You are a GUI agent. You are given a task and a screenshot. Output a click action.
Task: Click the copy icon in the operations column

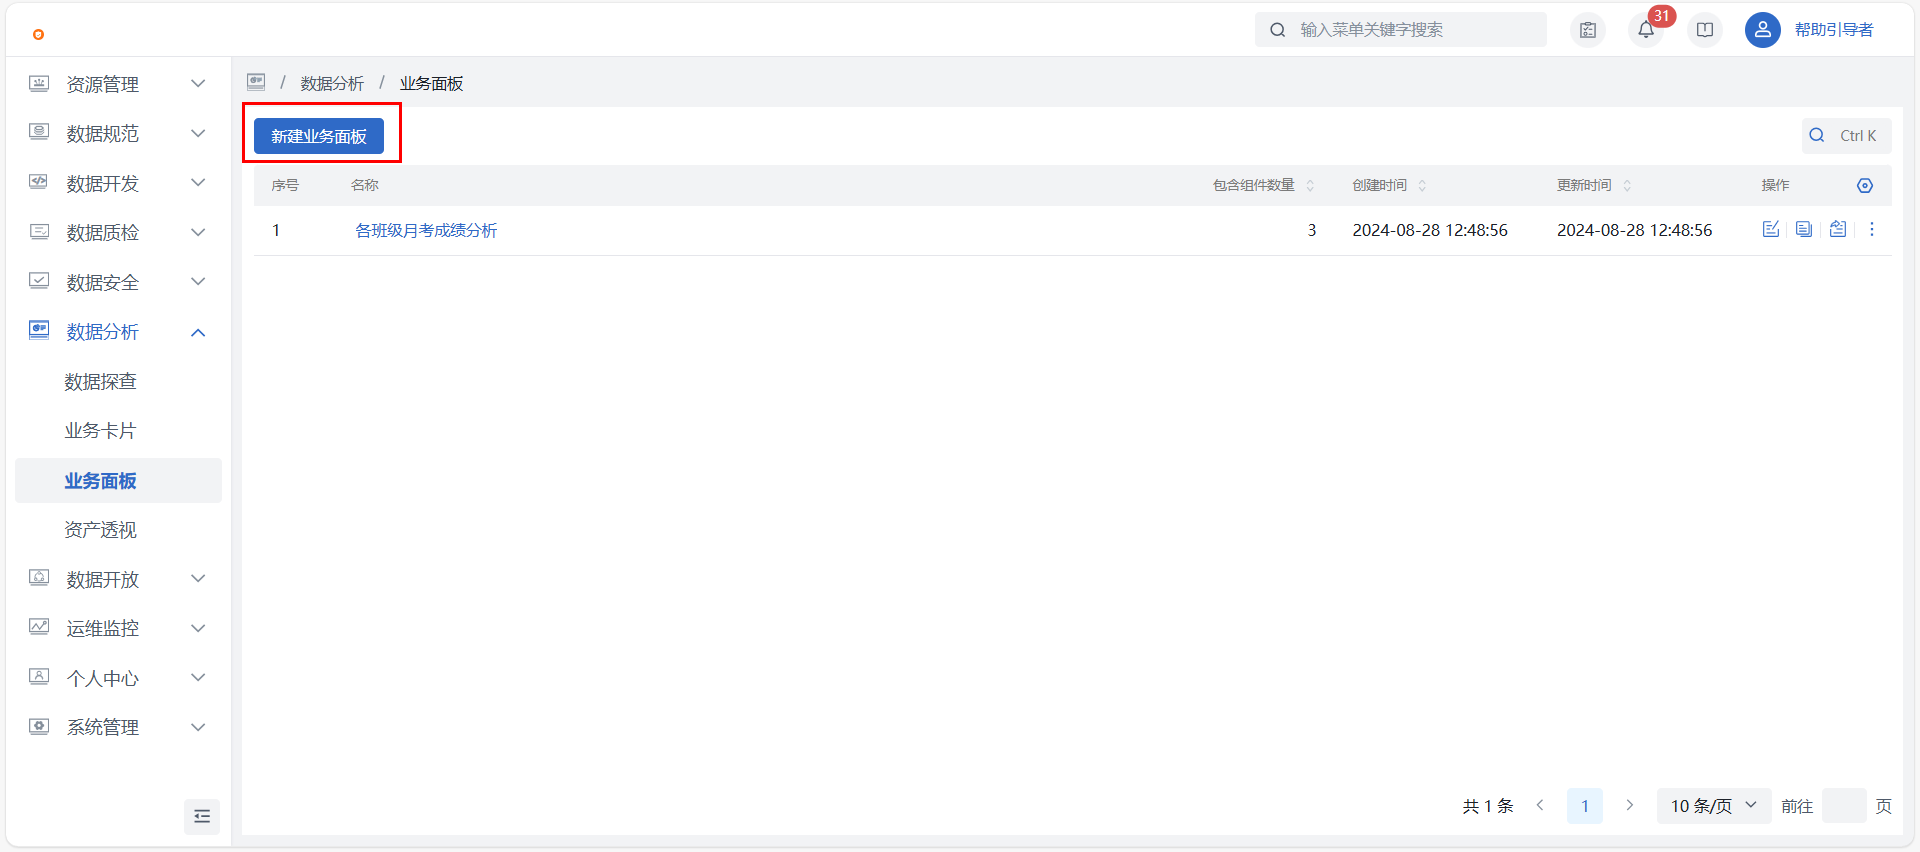1804,230
